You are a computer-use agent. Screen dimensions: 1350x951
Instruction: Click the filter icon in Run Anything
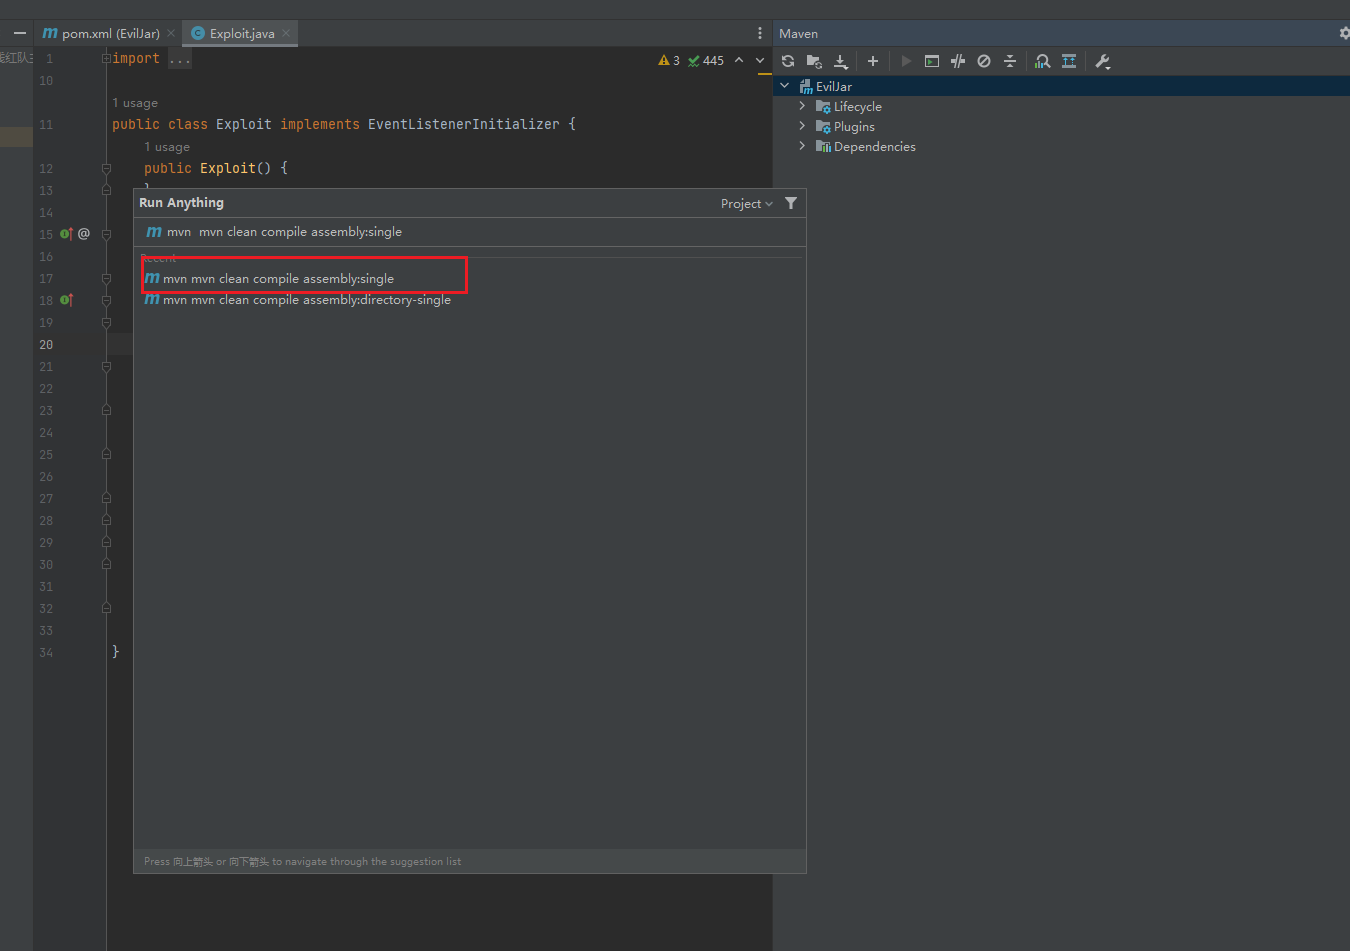[791, 203]
